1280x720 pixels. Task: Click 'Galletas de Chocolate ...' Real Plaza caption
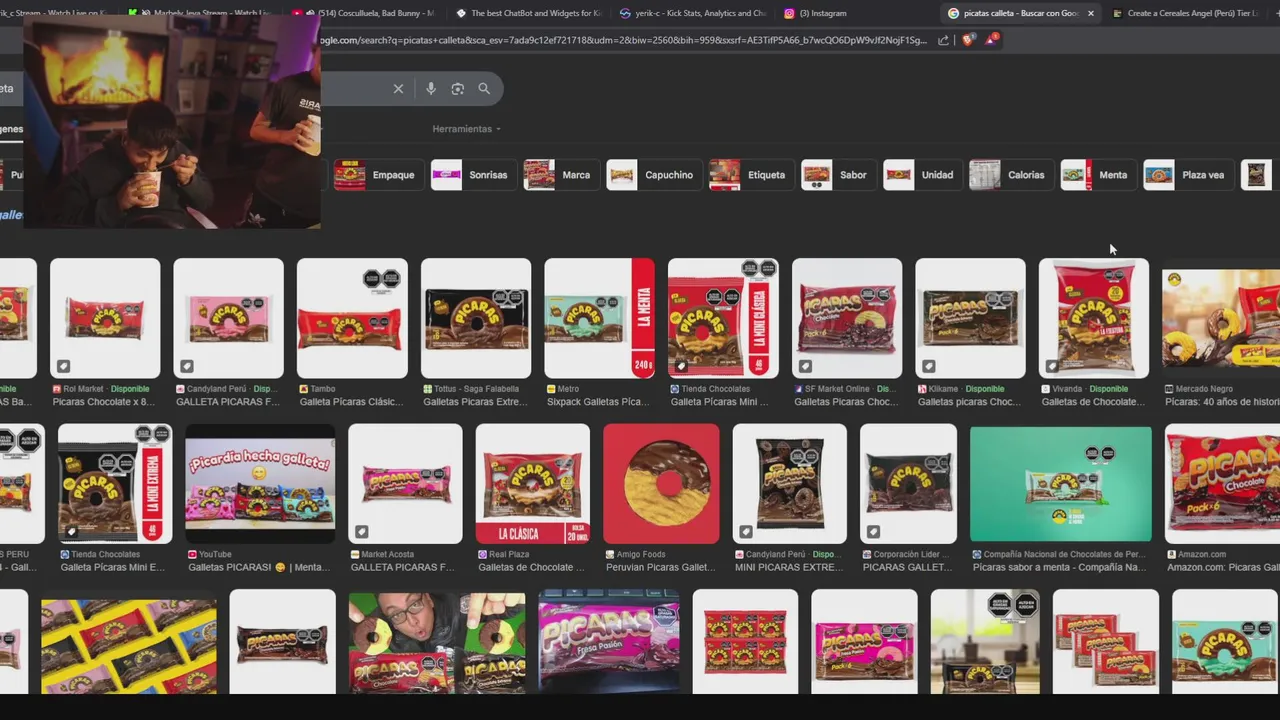coord(531,567)
